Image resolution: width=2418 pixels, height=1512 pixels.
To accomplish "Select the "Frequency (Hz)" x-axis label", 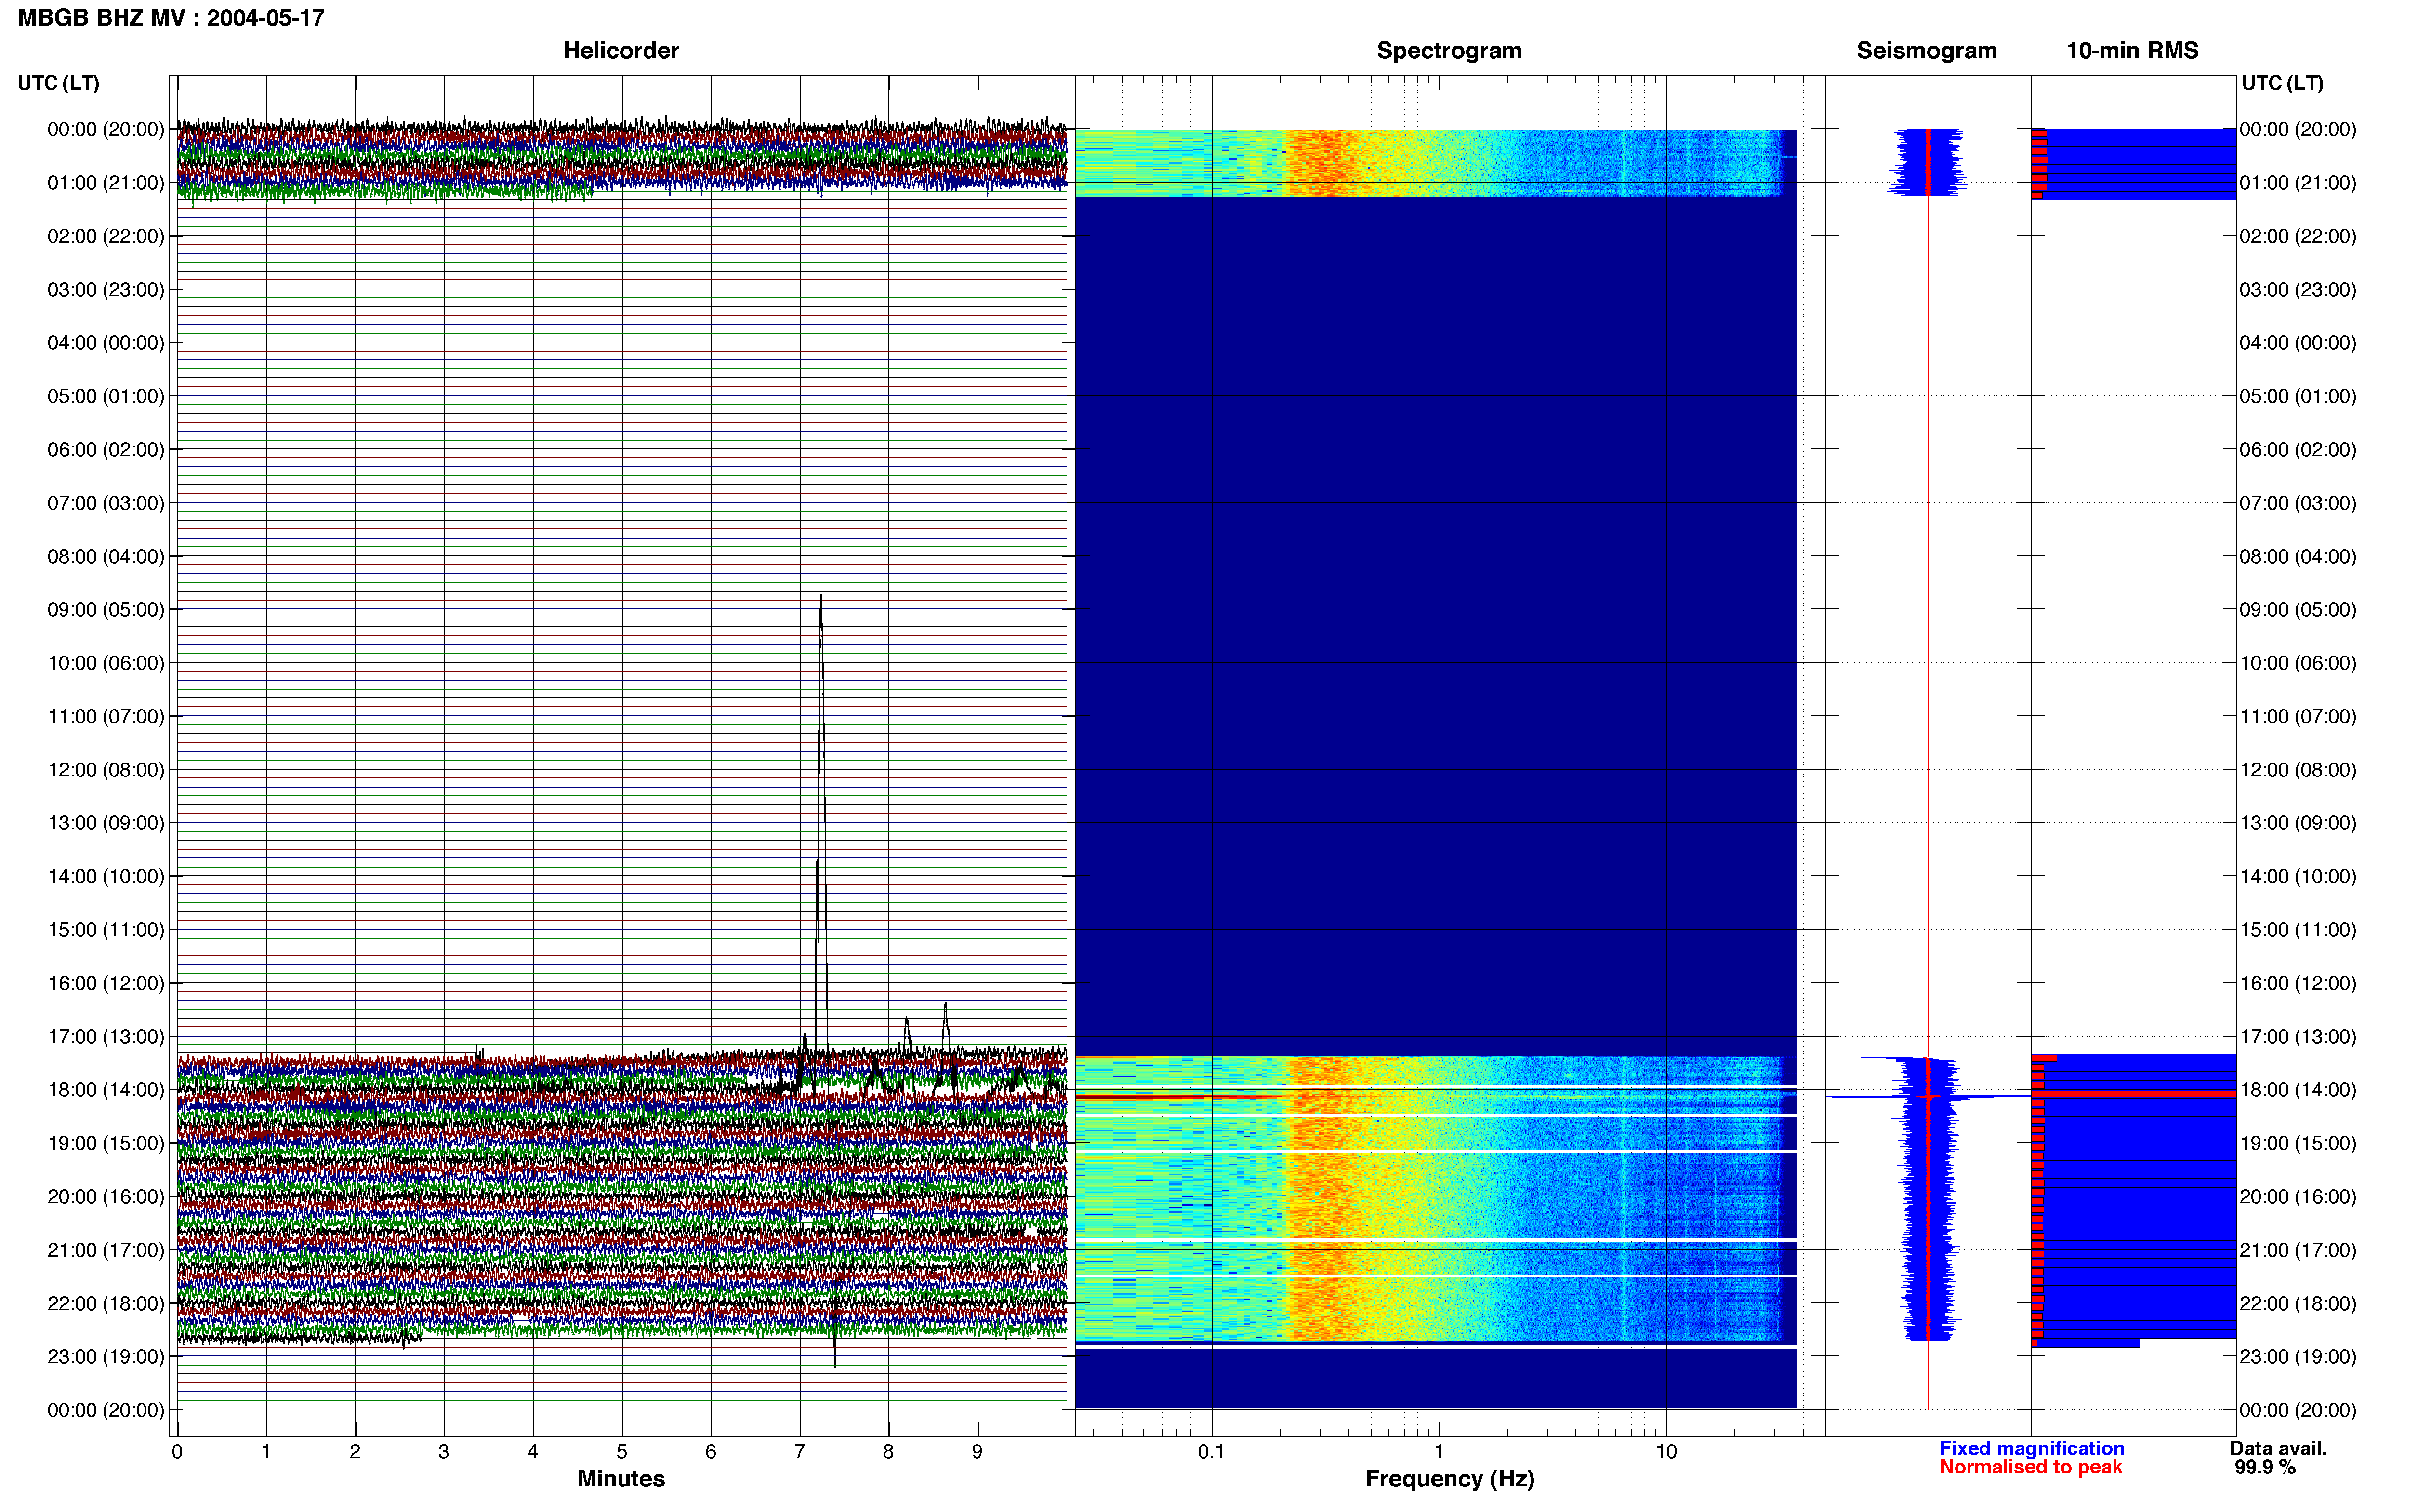I will [x=1449, y=1478].
